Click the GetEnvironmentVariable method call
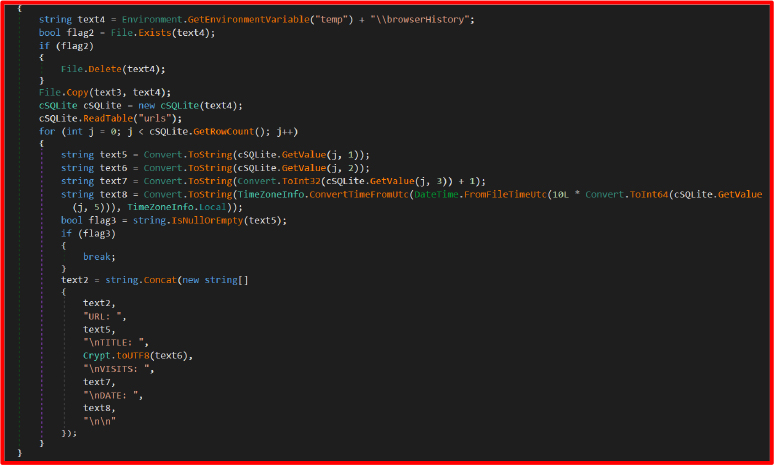The image size is (774, 465). click(248, 20)
